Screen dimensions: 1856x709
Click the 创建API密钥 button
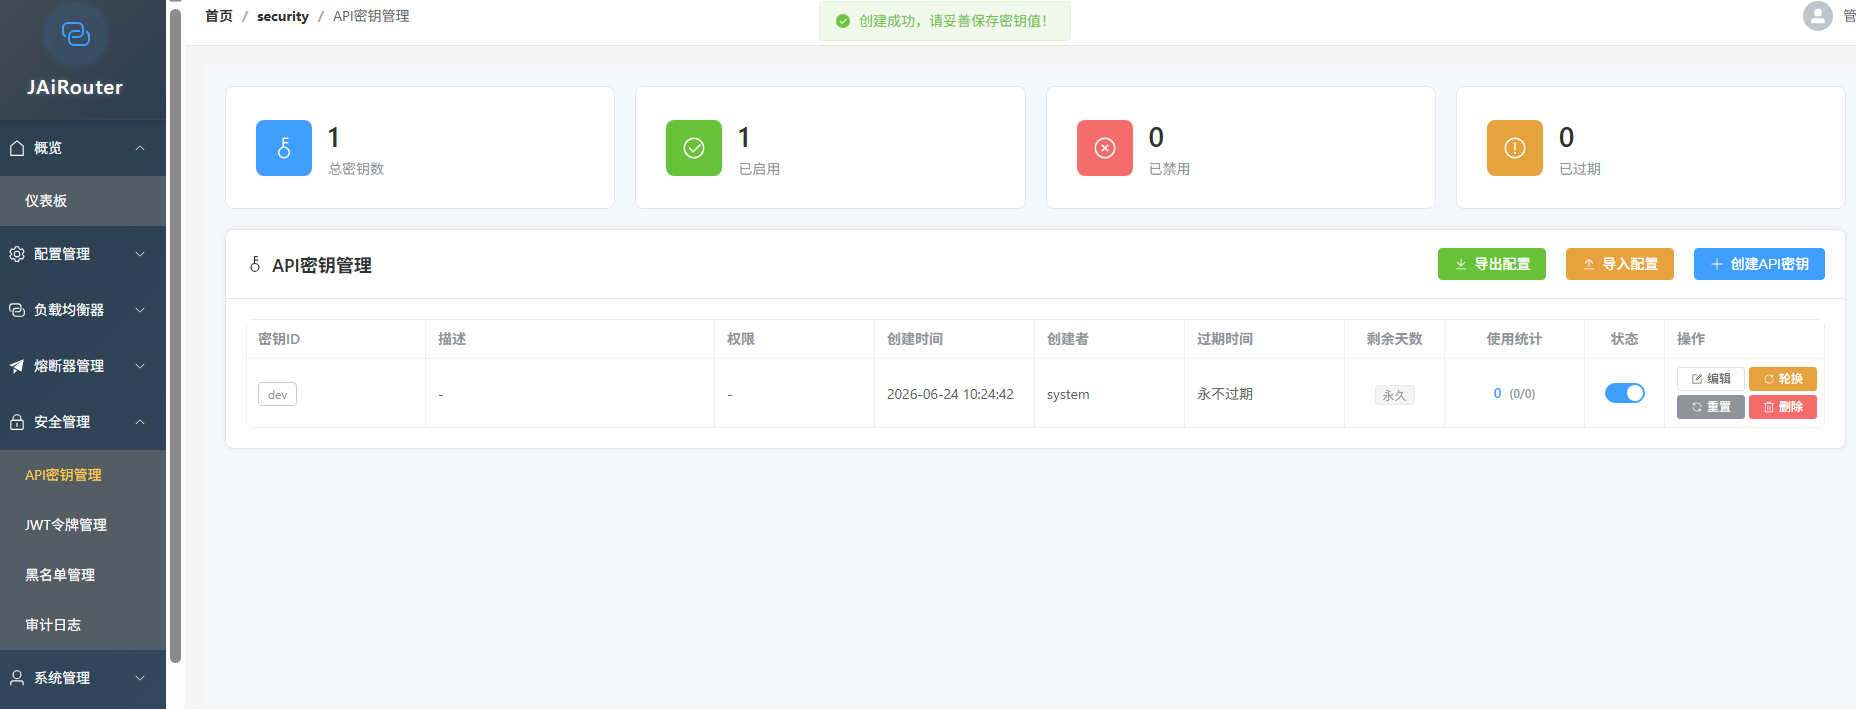point(1759,264)
